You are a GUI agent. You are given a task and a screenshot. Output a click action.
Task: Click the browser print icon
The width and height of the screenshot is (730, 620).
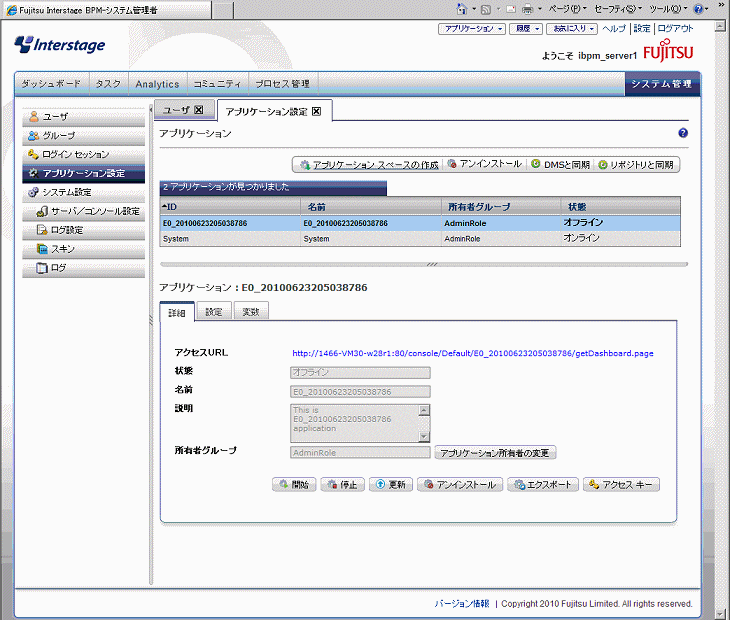pyautogui.click(x=527, y=9)
